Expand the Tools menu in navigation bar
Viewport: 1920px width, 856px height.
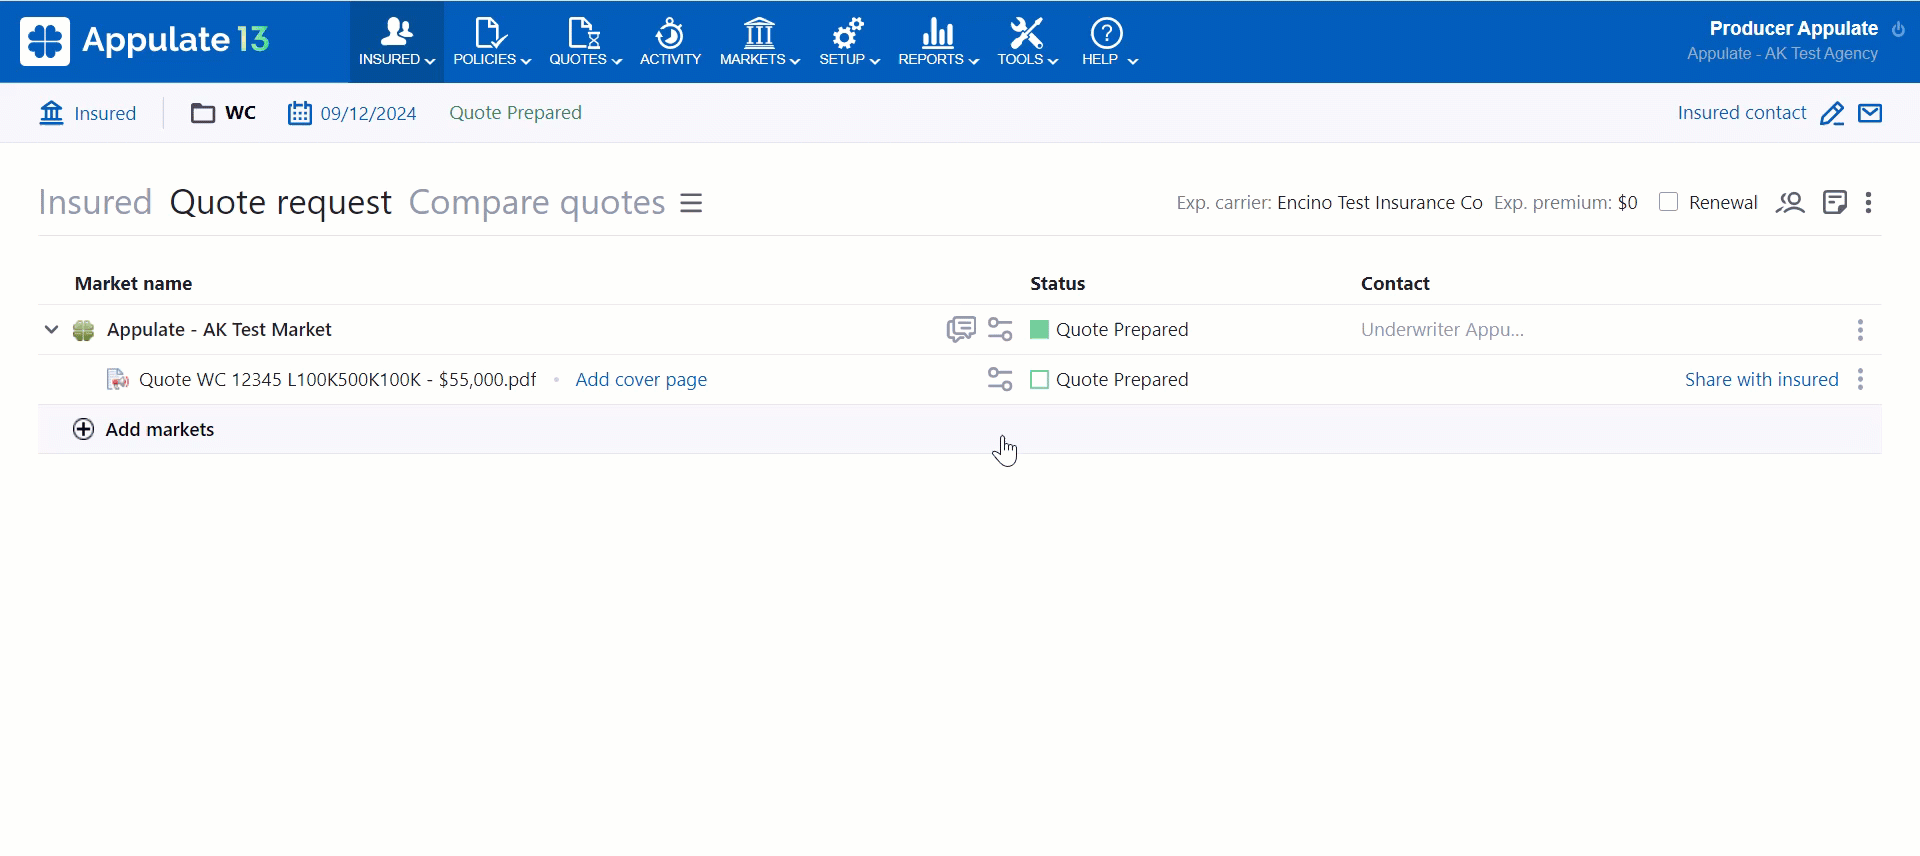1027,42
